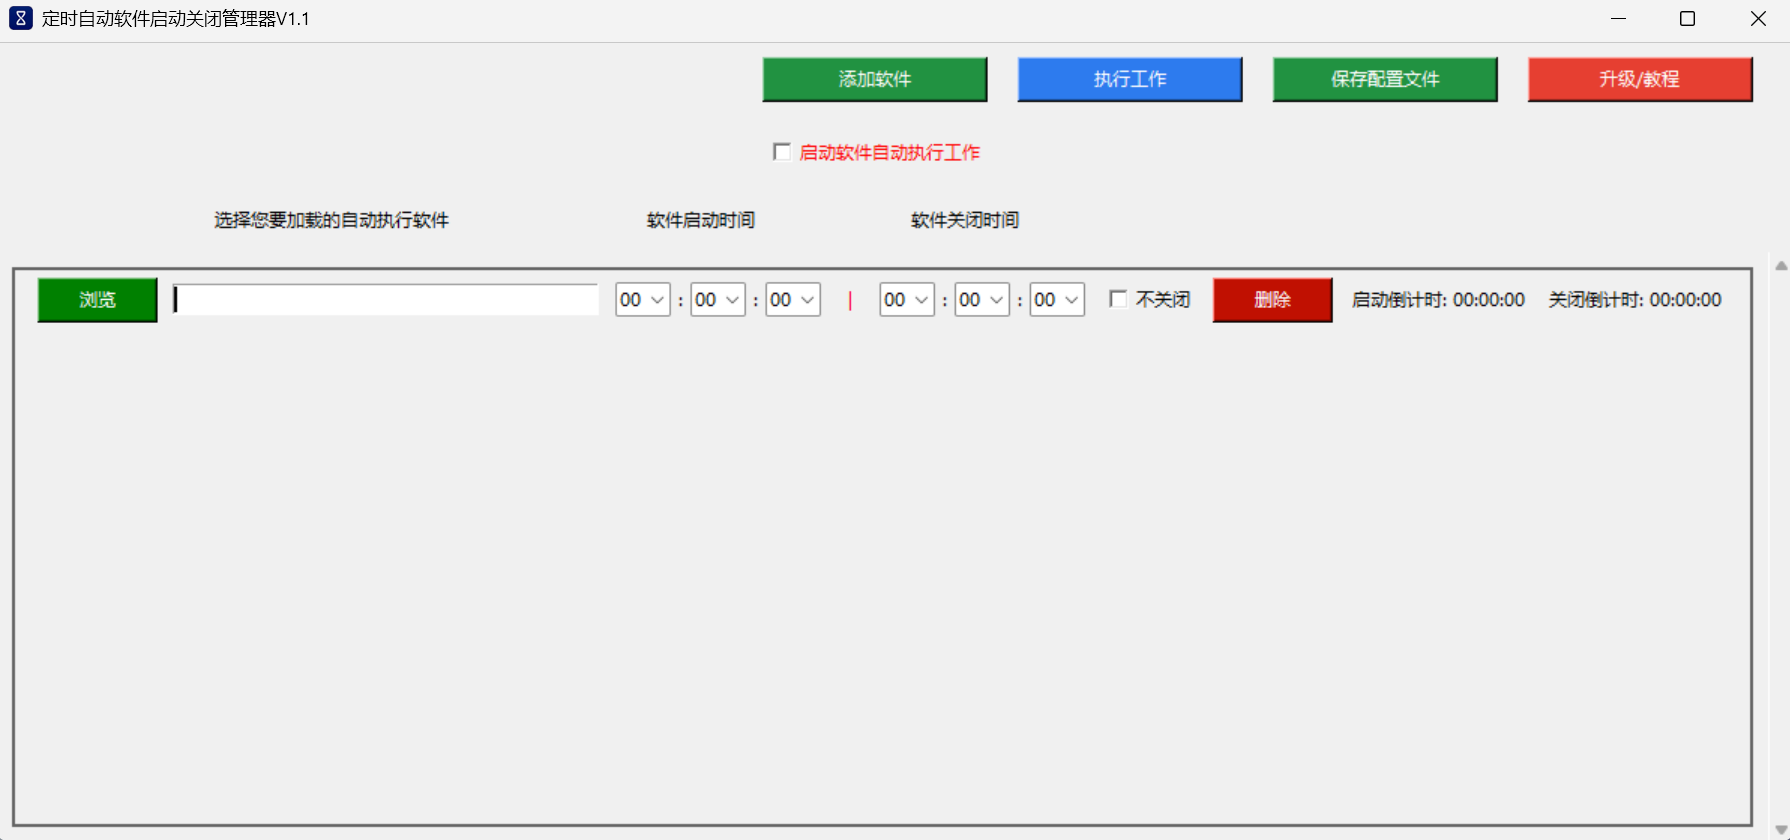Save settings via 保存配置文件 button

1385,79
